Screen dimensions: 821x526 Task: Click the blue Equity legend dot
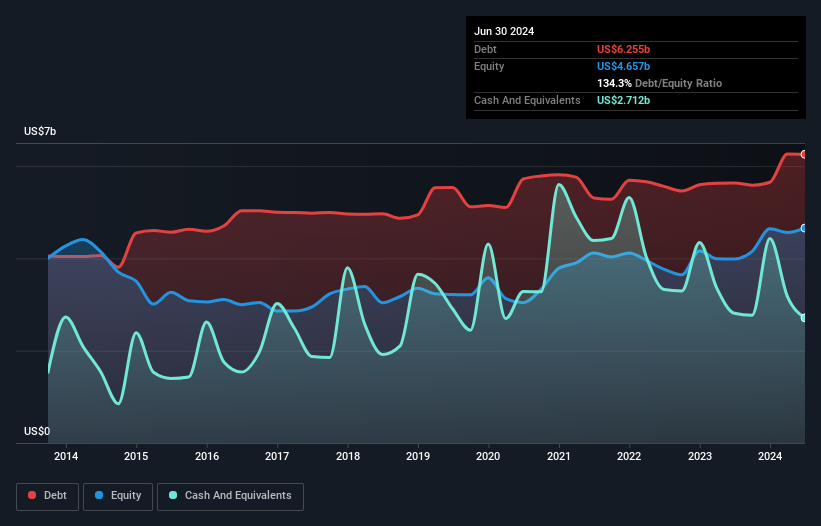99,495
